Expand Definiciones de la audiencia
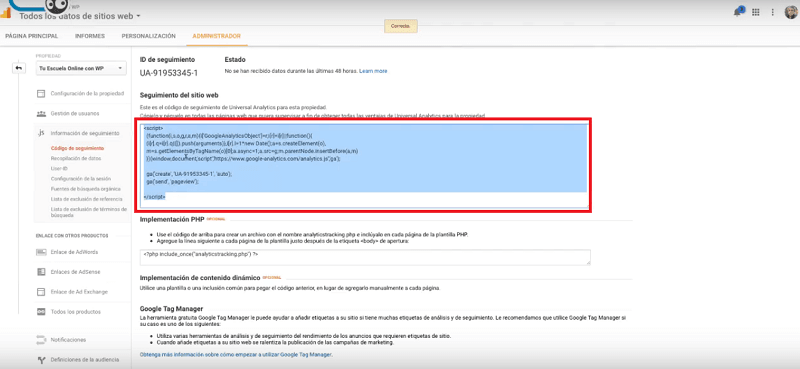 point(85,360)
